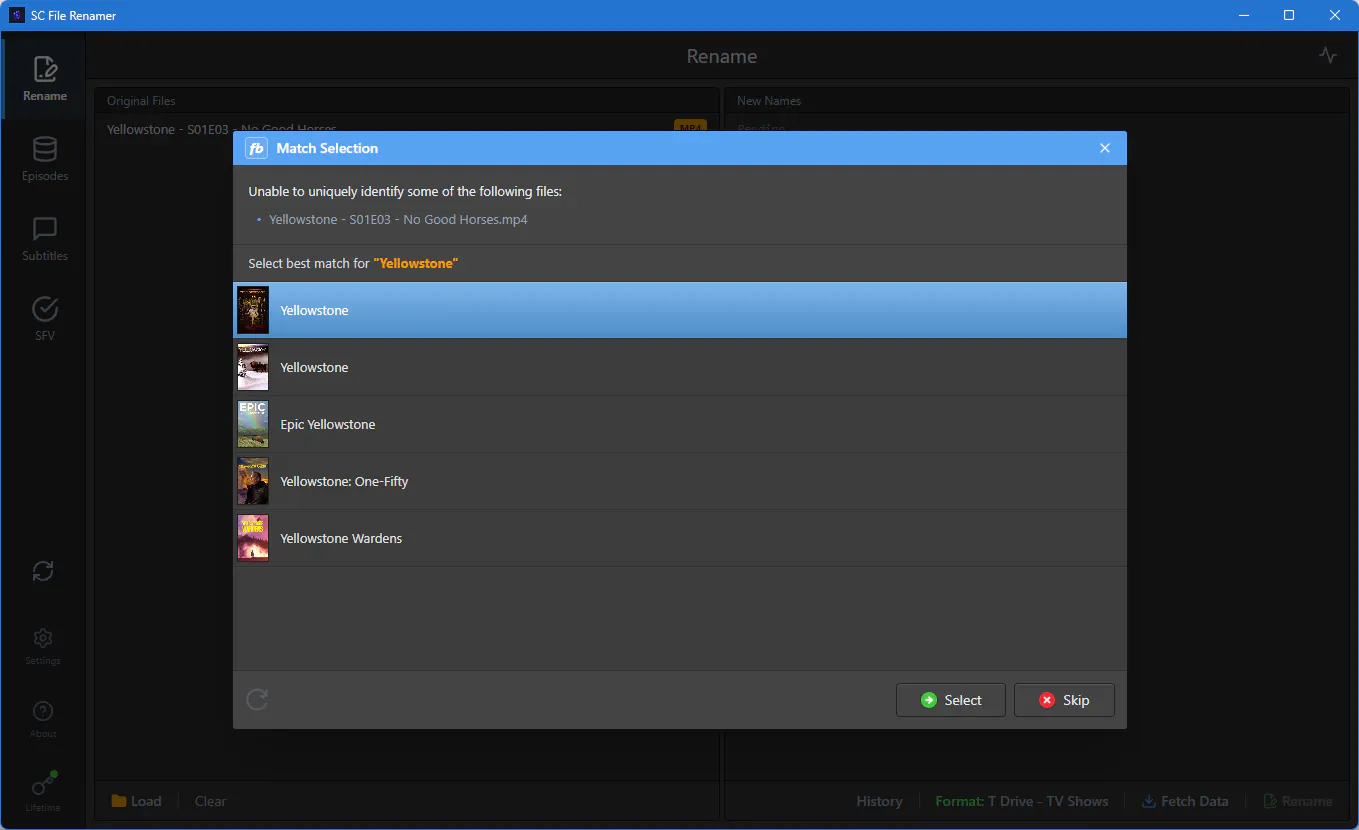Select the second Yellowstone match row

[680, 367]
